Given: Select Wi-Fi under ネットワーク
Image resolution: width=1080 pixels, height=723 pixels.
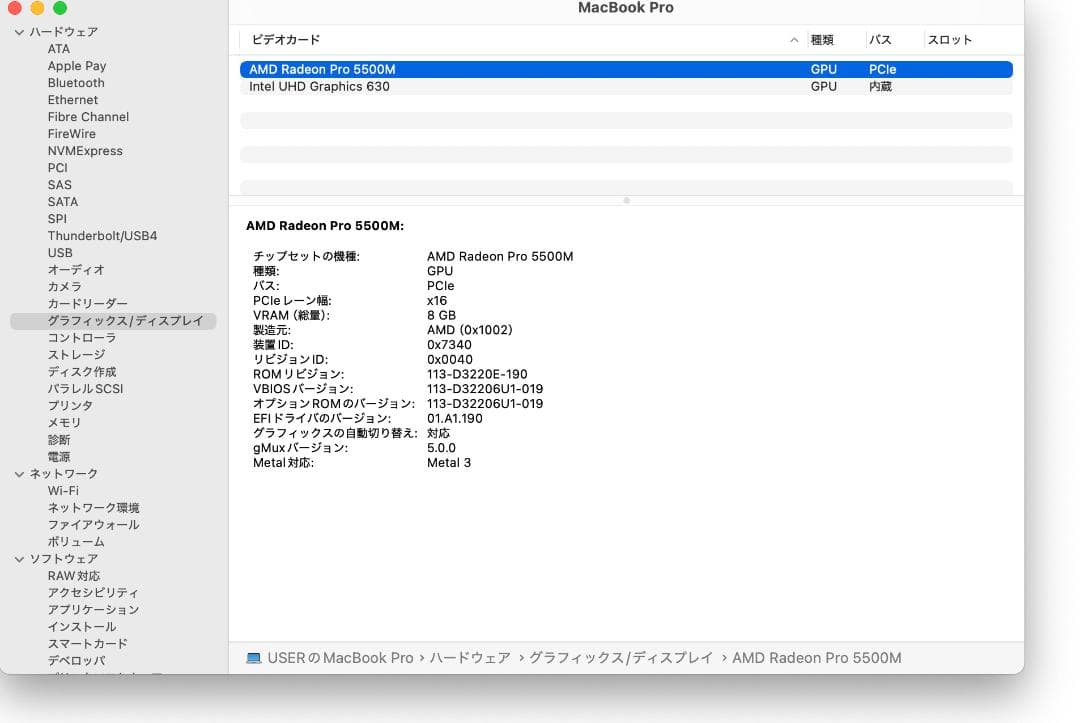Looking at the screenshot, I should point(63,490).
